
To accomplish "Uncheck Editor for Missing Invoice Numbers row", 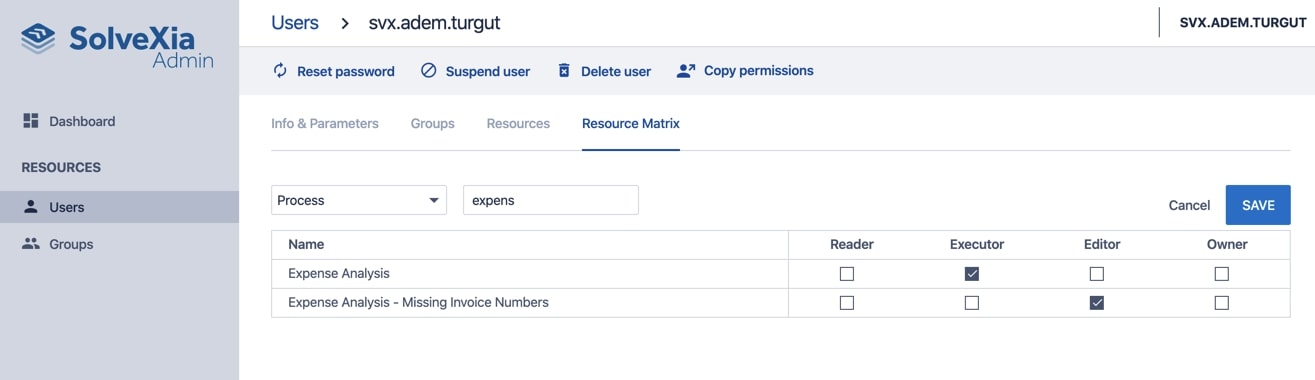I will click(x=1097, y=303).
